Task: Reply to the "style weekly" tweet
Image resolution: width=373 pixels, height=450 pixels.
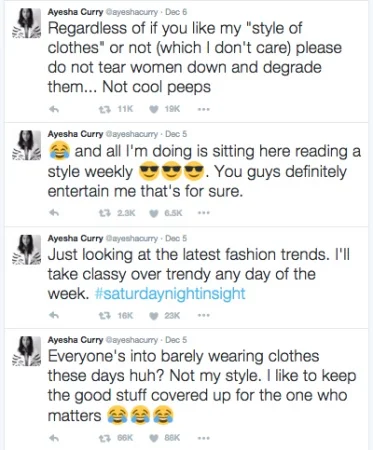Action: coord(54,213)
